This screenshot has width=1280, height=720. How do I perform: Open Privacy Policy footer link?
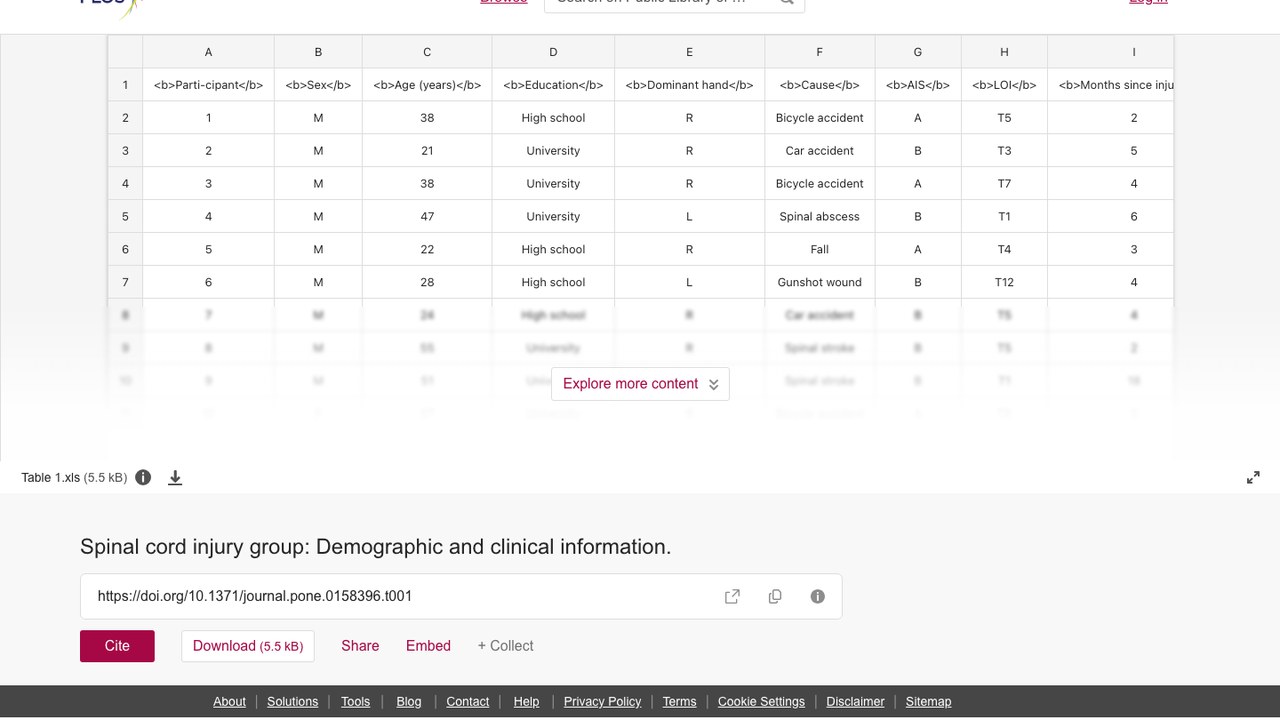tap(602, 702)
